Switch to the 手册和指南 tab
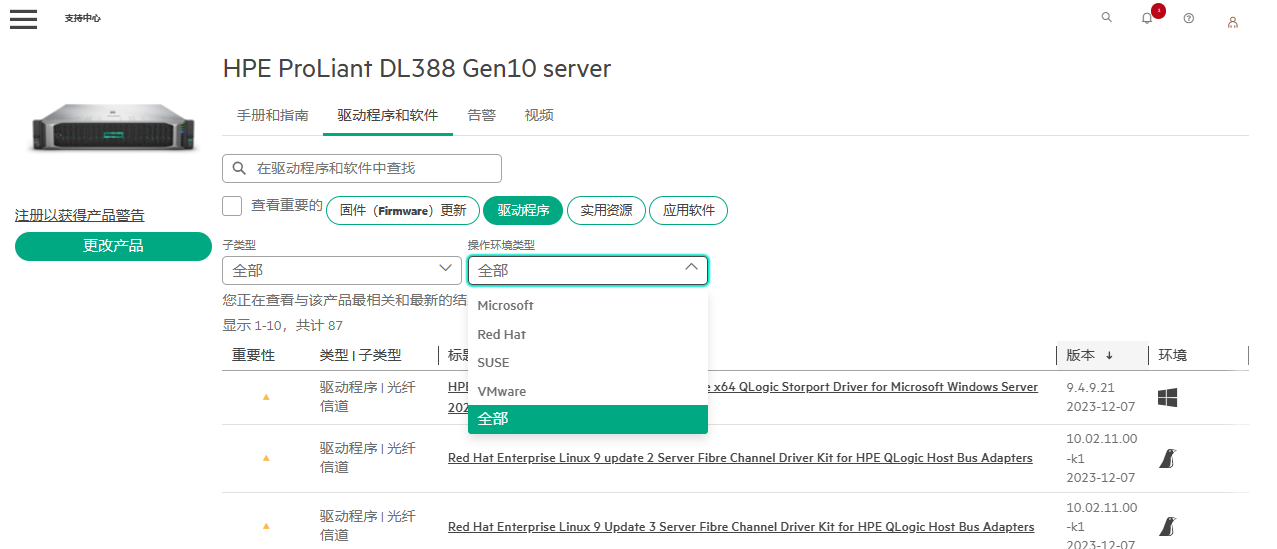The height and width of the screenshot is (549, 1277). [x=272, y=115]
